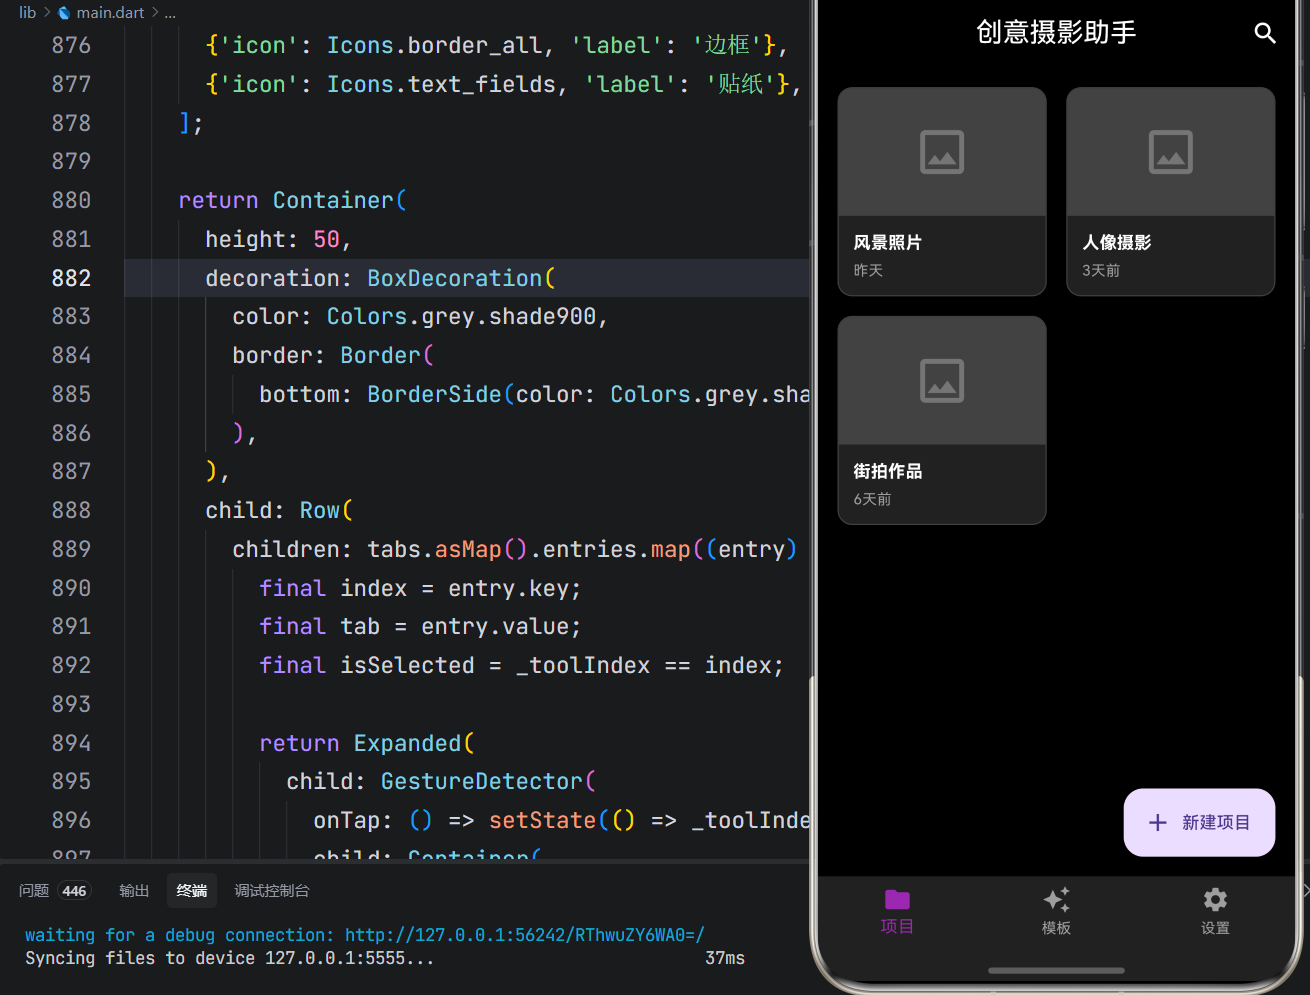Click 'return Container(' on line 880
1310x995 pixels.
click(293, 200)
